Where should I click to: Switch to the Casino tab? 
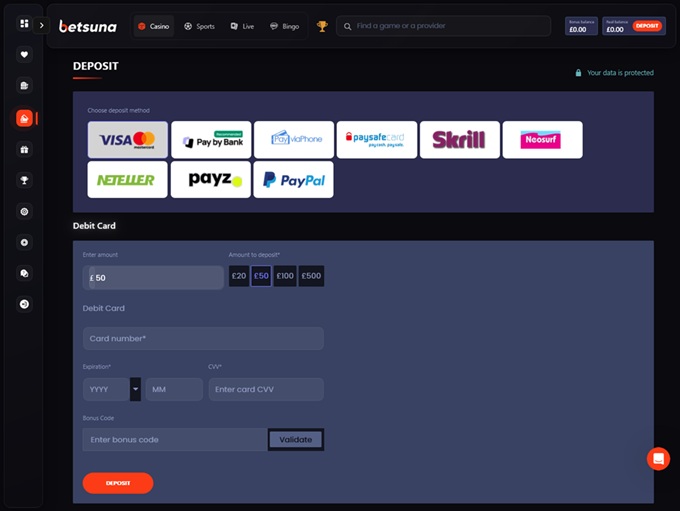coord(154,26)
